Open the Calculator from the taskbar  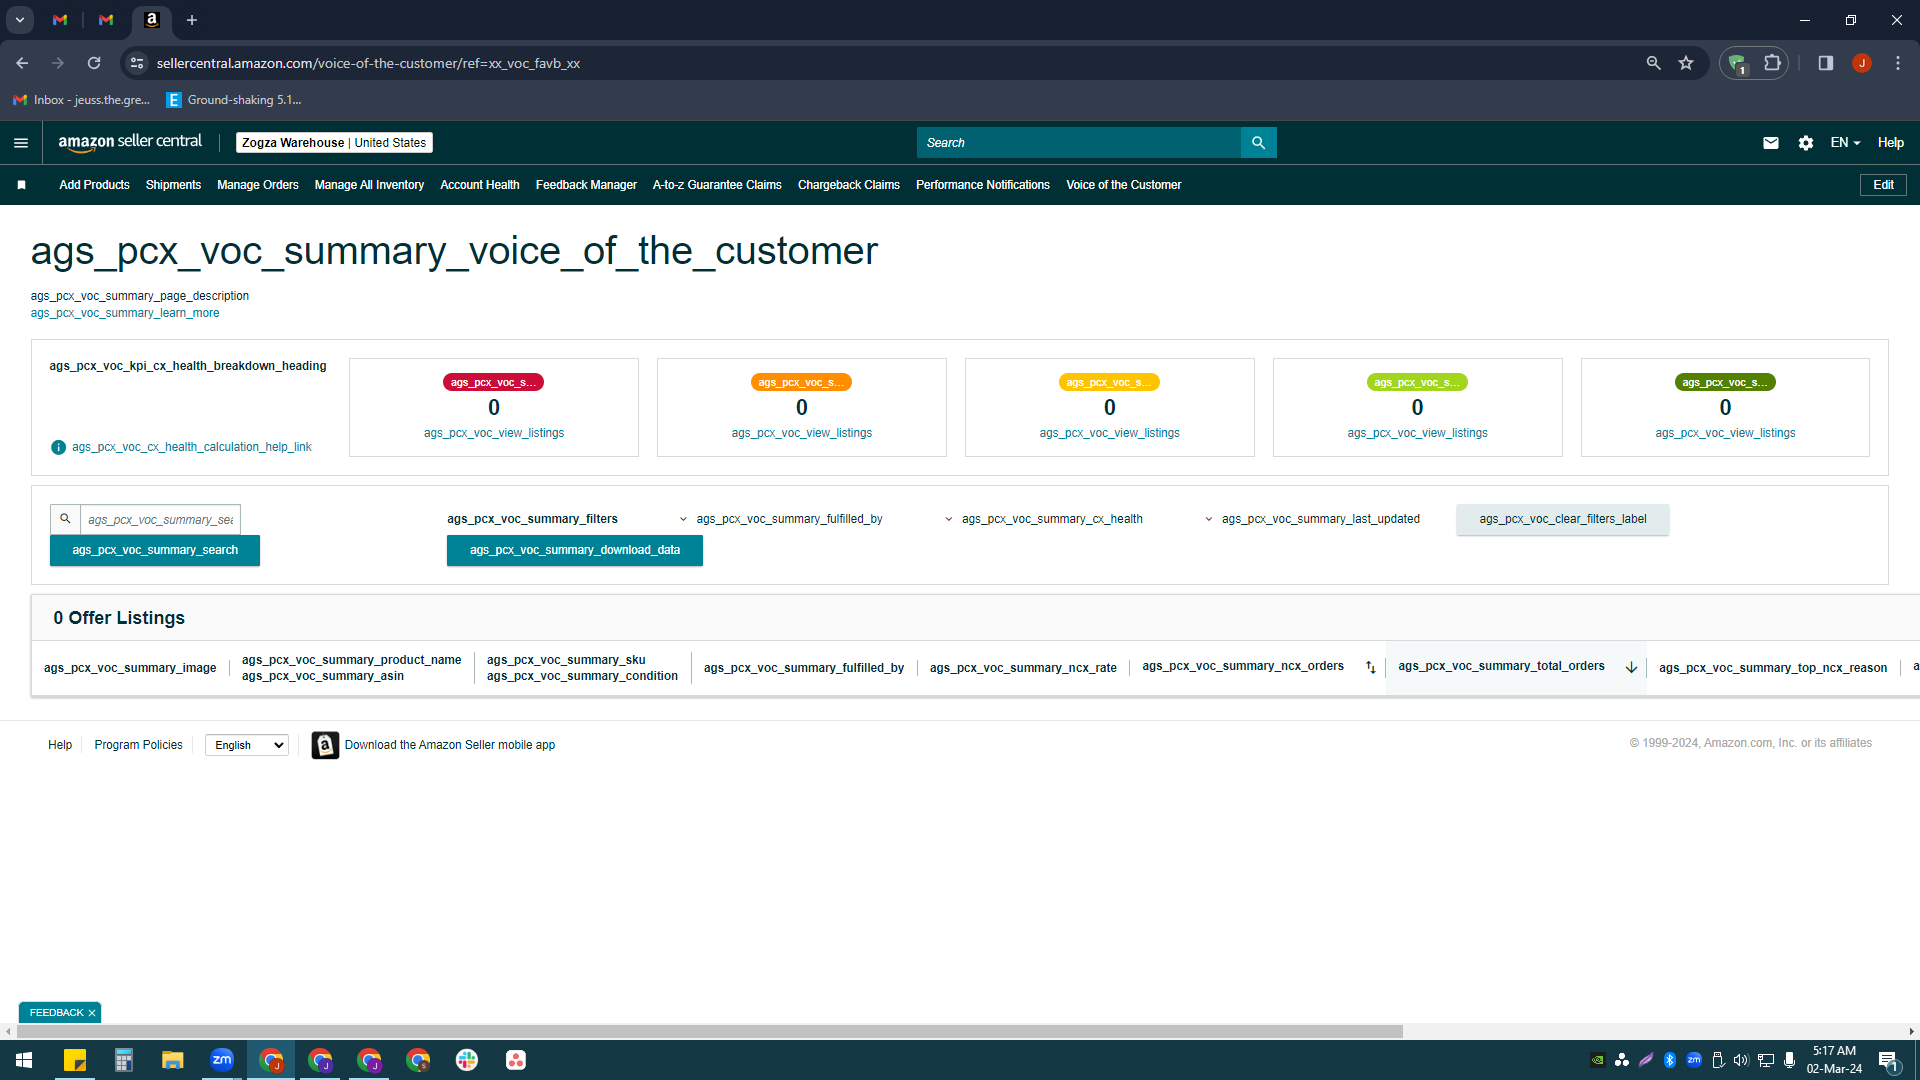tap(124, 1060)
